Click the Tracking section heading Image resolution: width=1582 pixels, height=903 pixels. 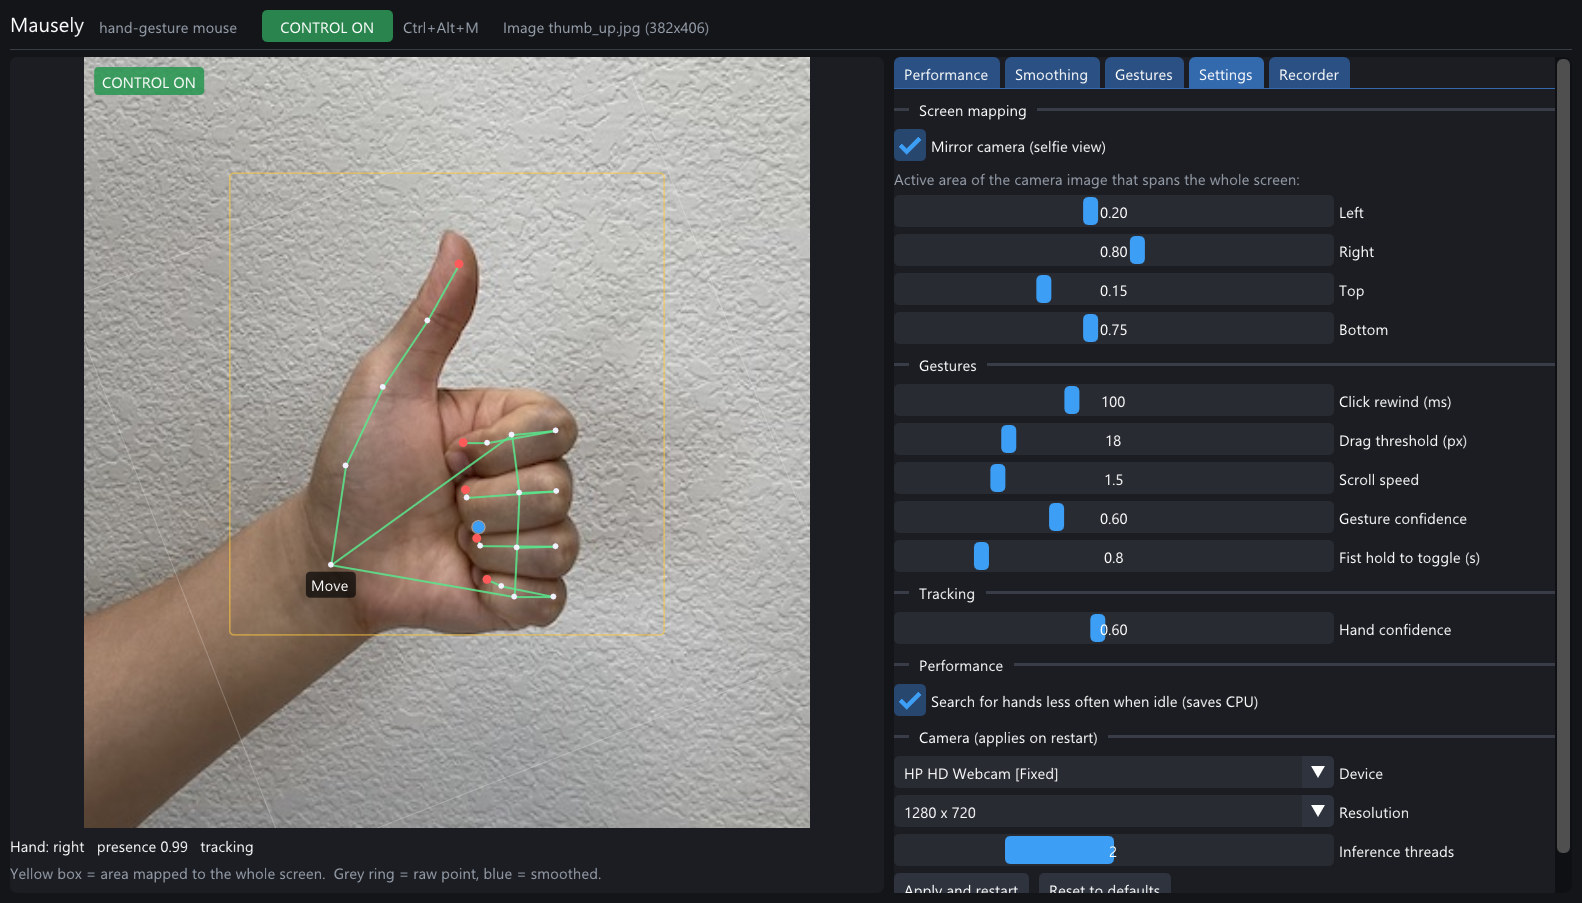946,594
